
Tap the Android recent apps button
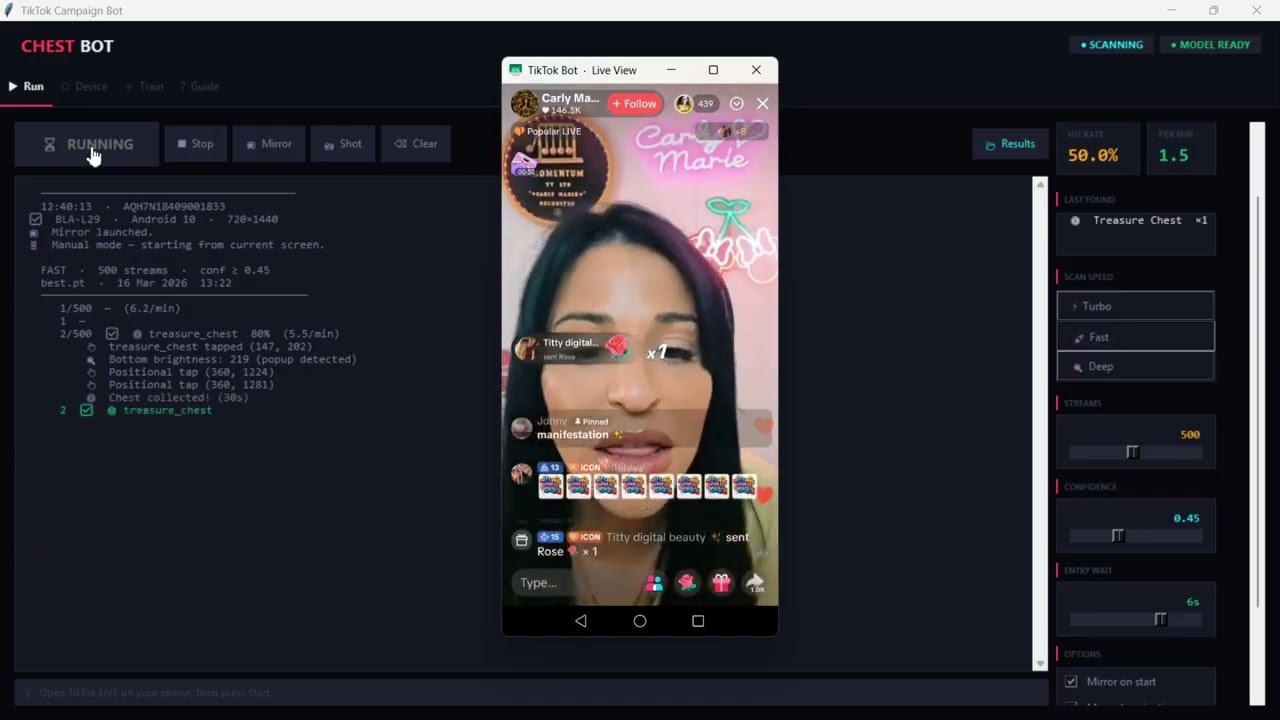(x=698, y=621)
